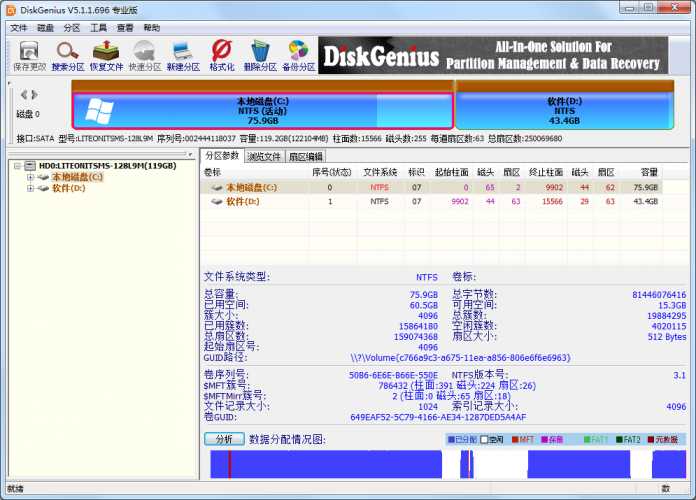
Task: Select 本地磁盘(C:) label in partition table
Action: click(252, 188)
